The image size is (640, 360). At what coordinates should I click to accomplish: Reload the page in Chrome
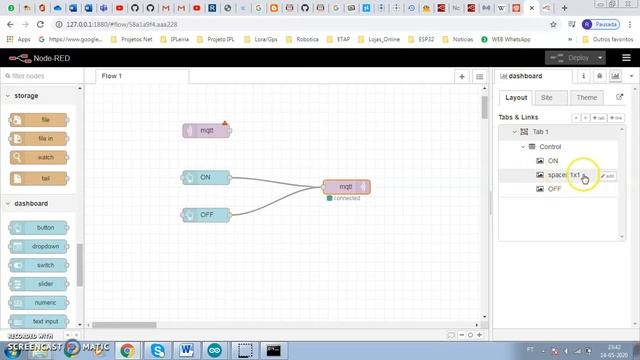[x=40, y=24]
